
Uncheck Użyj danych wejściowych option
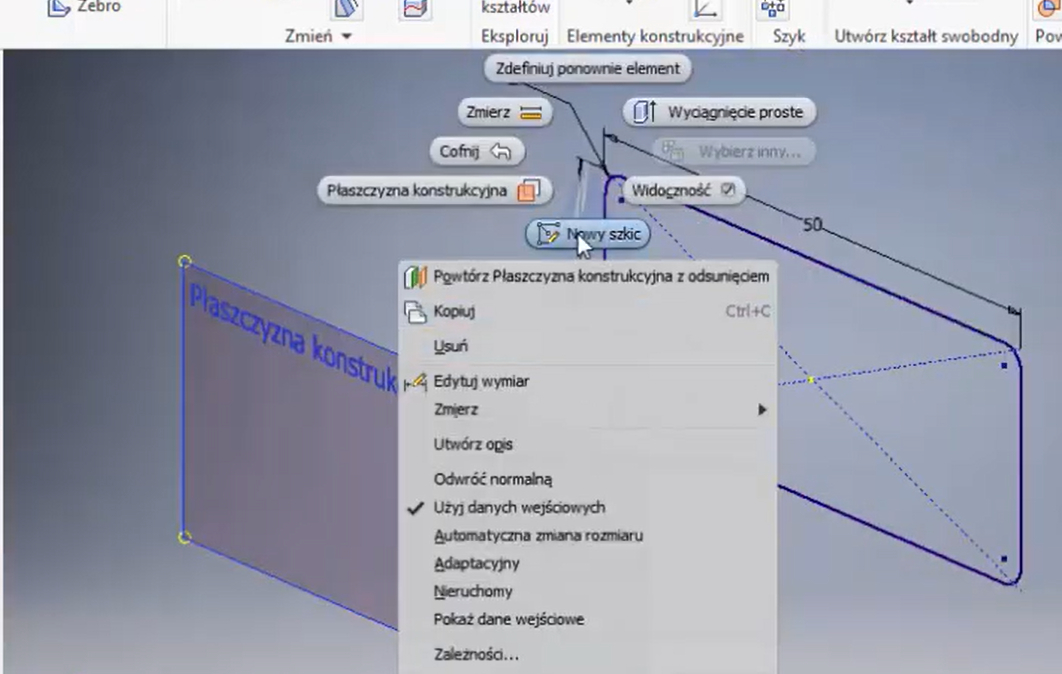click(x=518, y=507)
